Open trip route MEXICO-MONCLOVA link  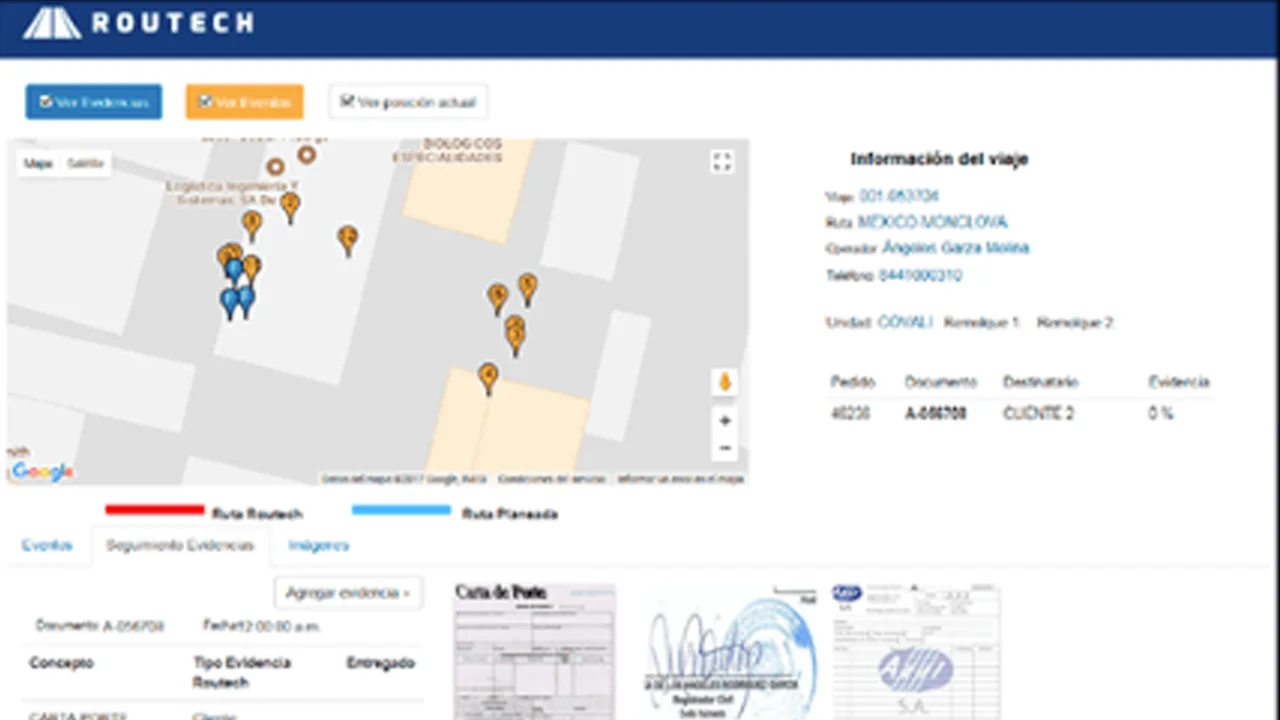click(x=932, y=222)
